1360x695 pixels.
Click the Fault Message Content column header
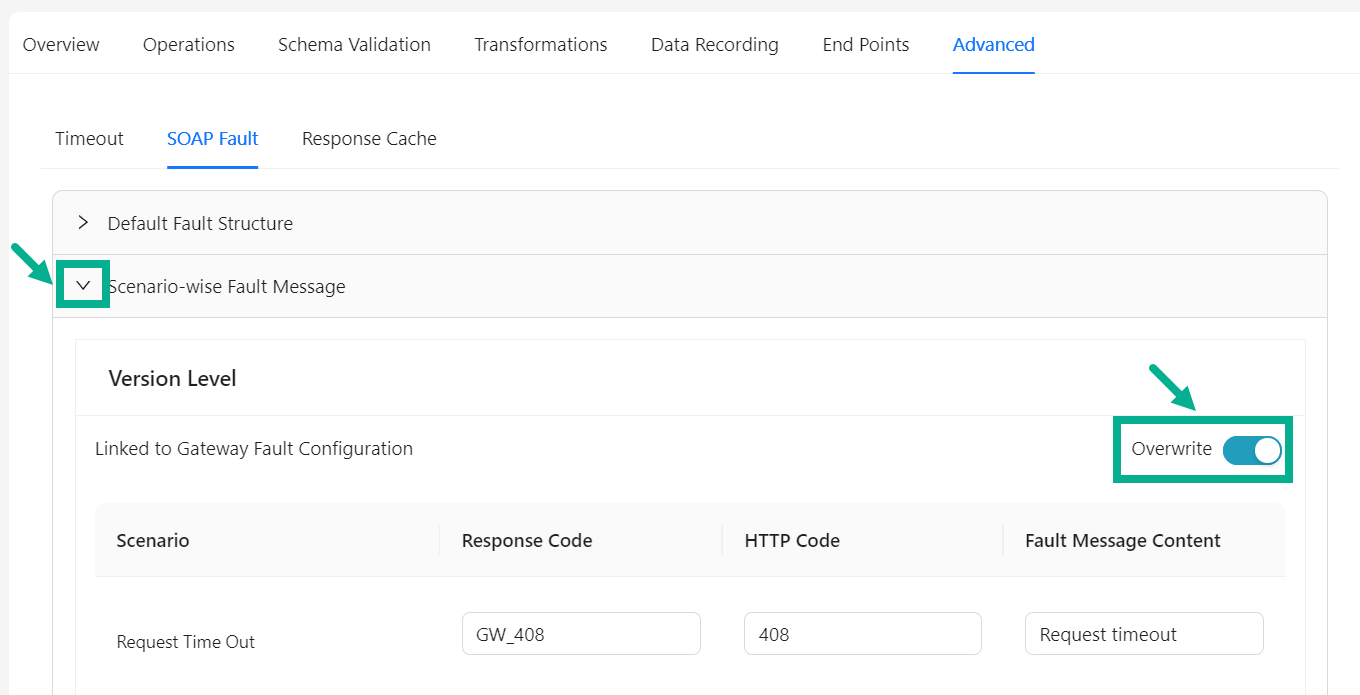coord(1122,541)
